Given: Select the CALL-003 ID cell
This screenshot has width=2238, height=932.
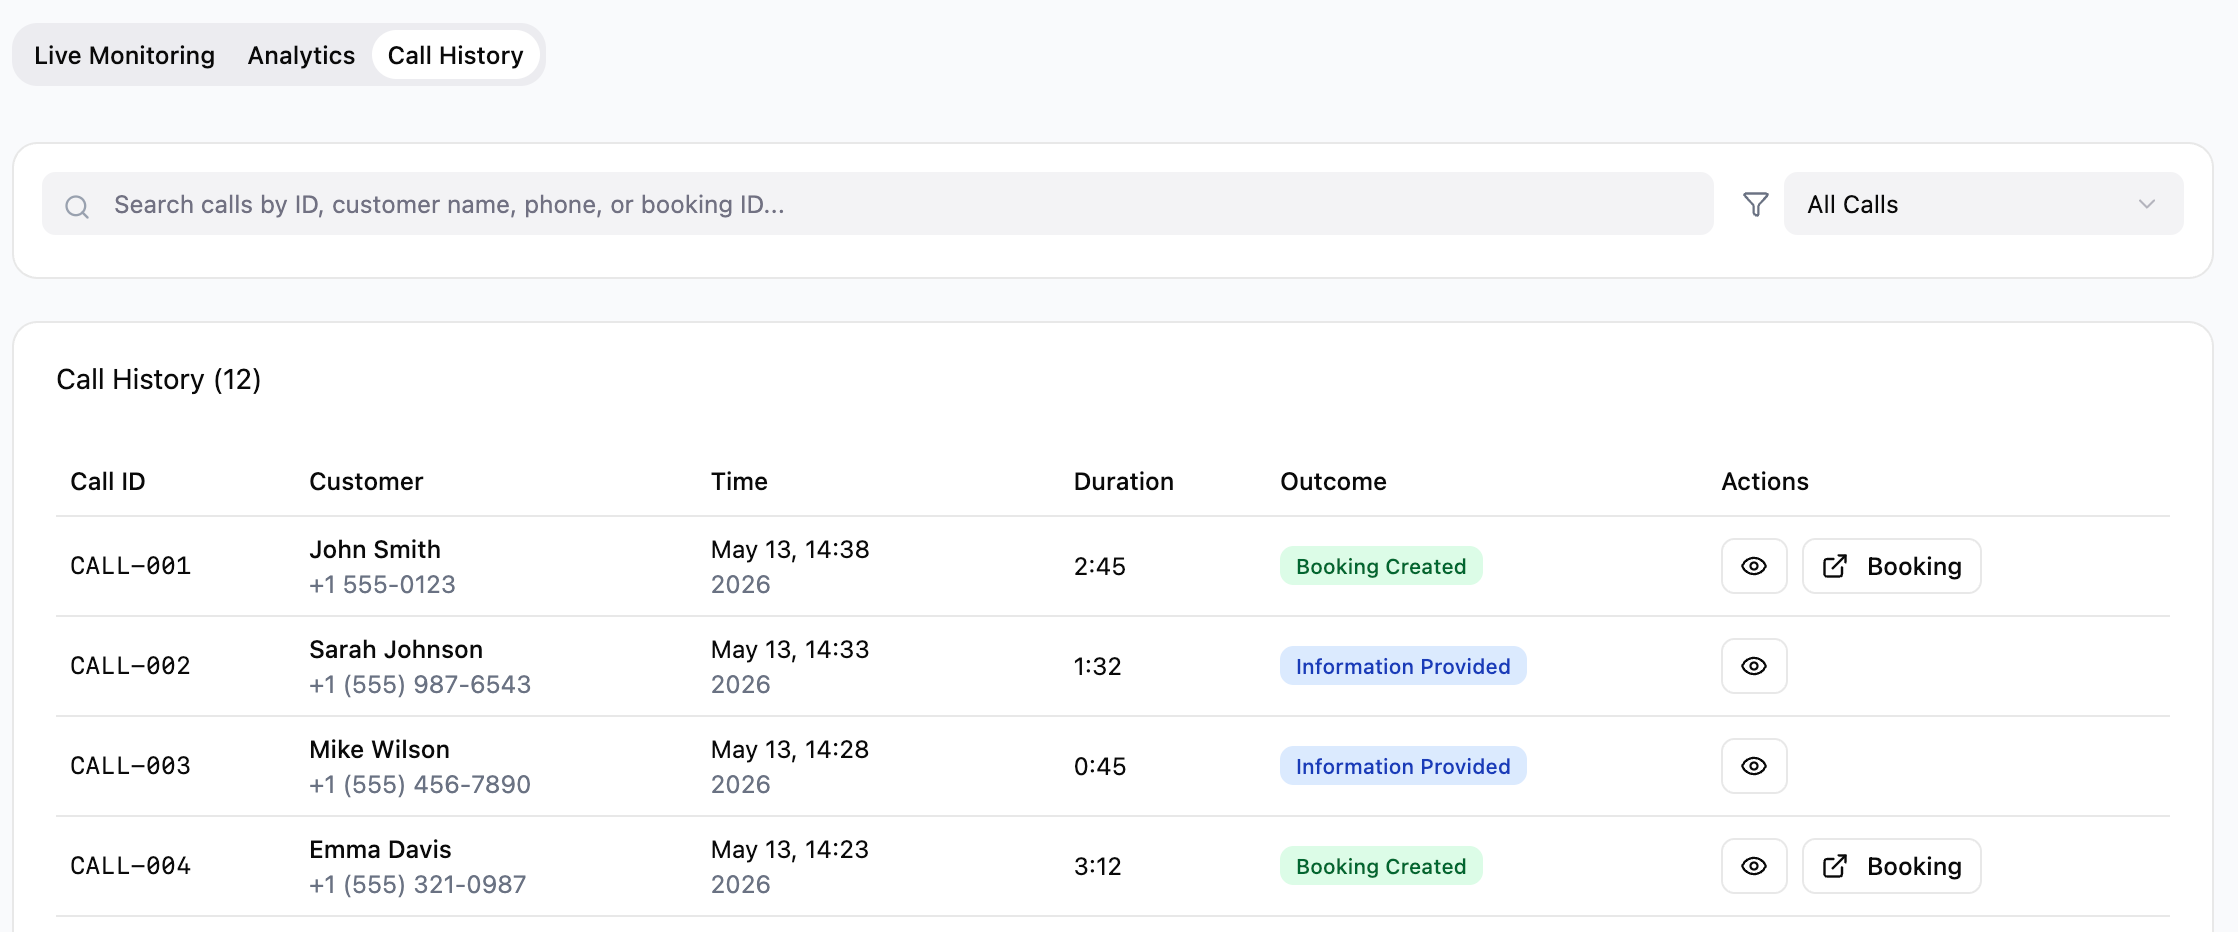Looking at the screenshot, I should (x=130, y=766).
